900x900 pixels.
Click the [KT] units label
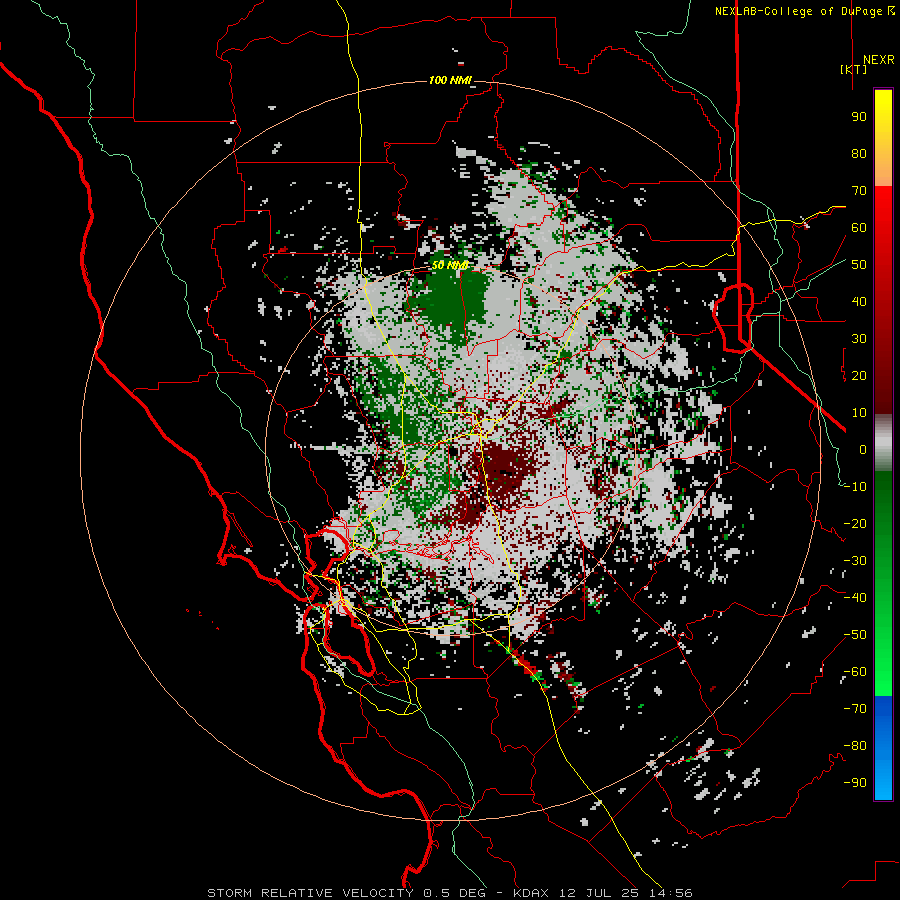pyautogui.click(x=854, y=69)
